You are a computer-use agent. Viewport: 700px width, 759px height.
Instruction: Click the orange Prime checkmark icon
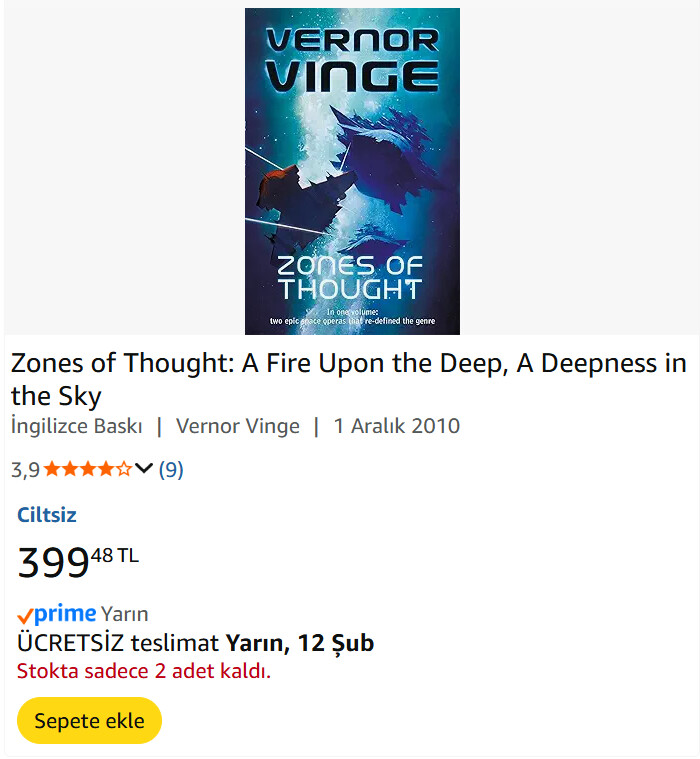click(x=25, y=616)
